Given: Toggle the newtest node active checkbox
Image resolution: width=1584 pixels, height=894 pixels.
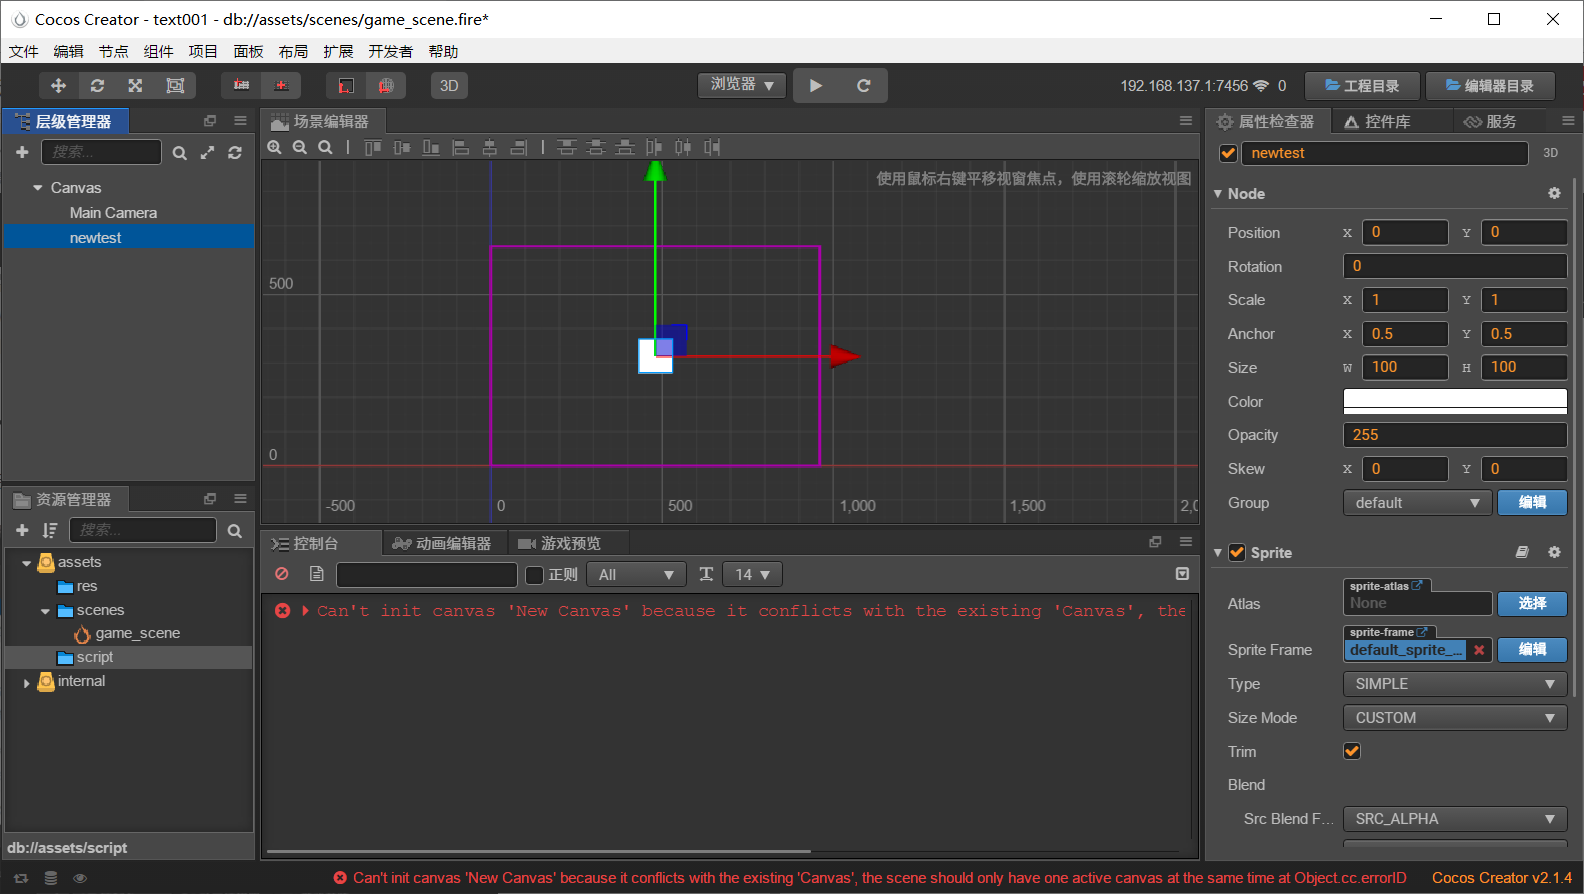Looking at the screenshot, I should 1228,153.
